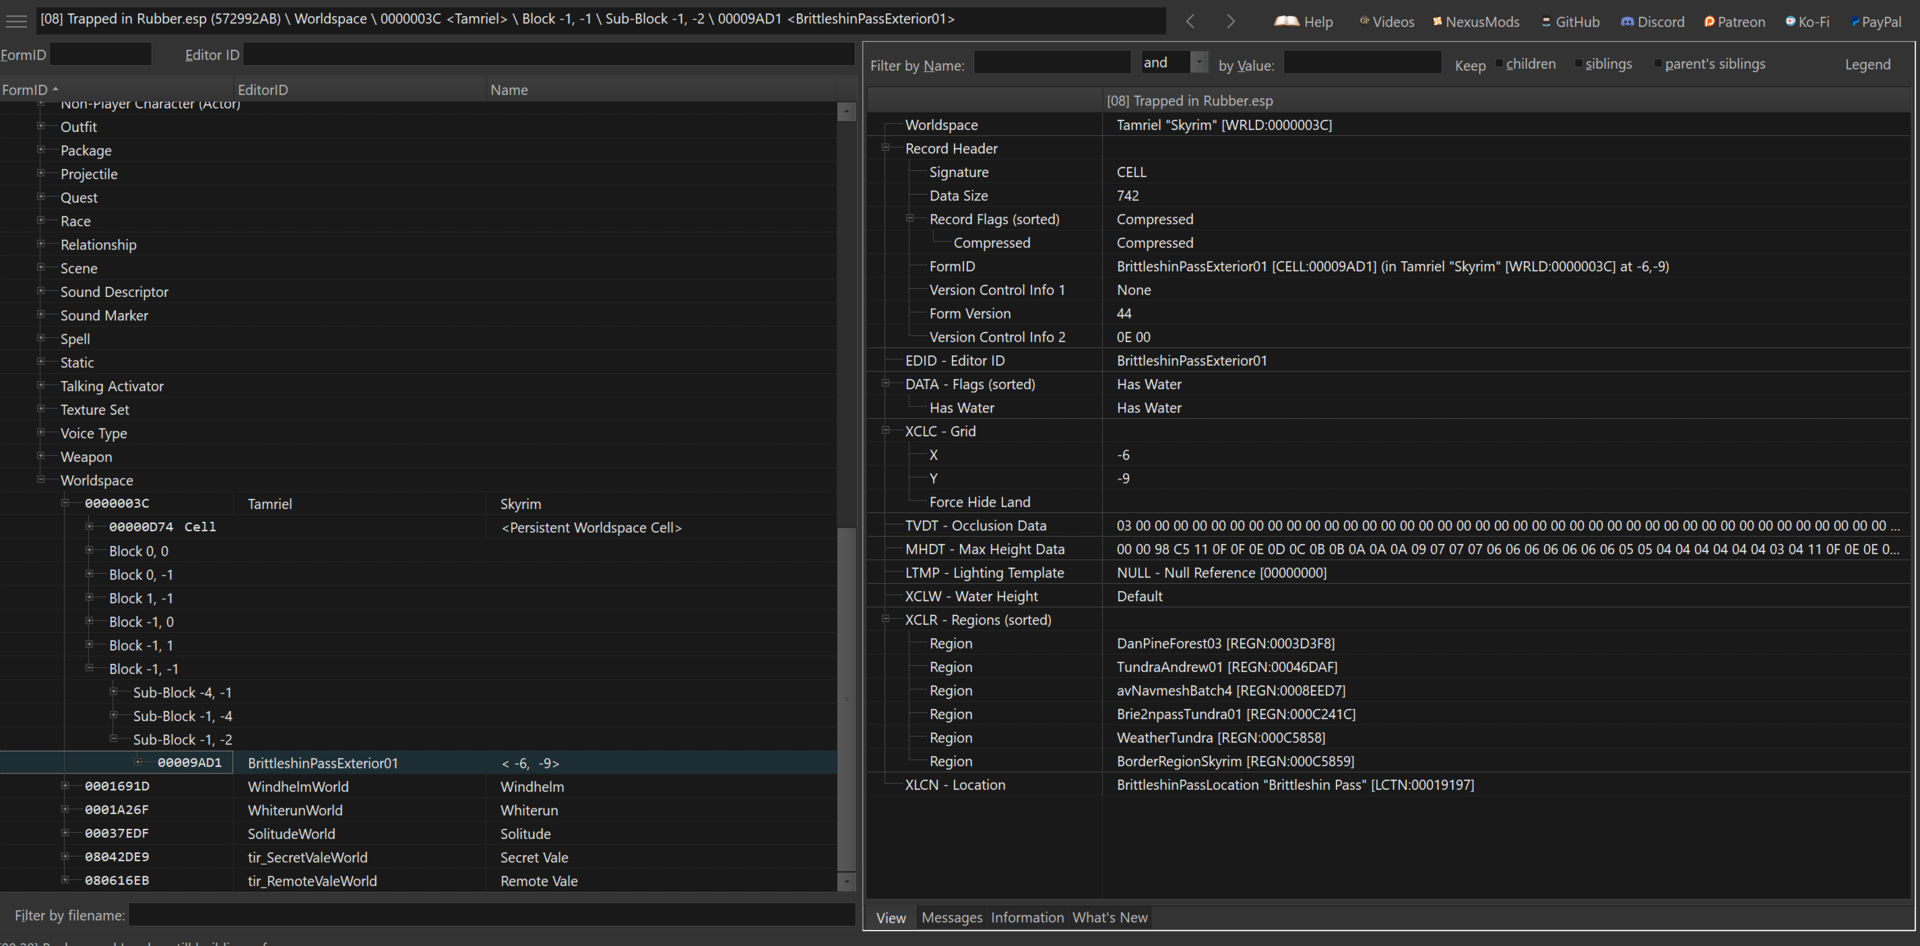Collapse Sub-Block -1, -2 node
1920x946 pixels.
(x=113, y=739)
